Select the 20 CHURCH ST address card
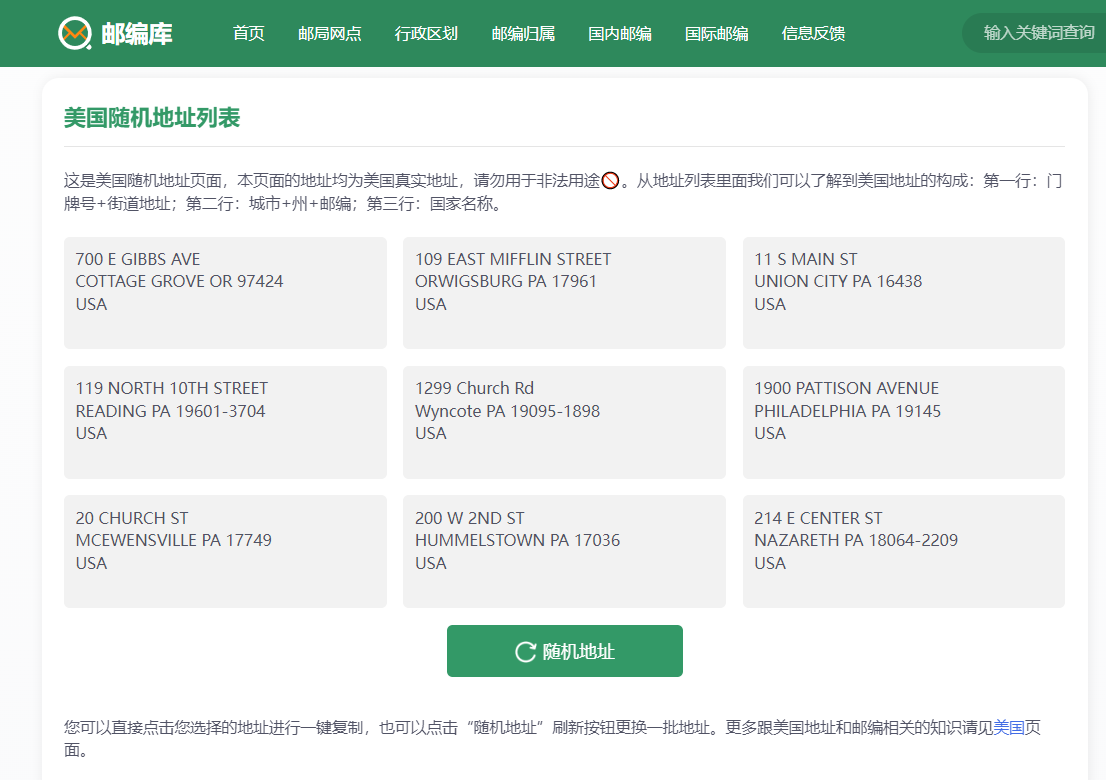The image size is (1106, 780). [225, 551]
